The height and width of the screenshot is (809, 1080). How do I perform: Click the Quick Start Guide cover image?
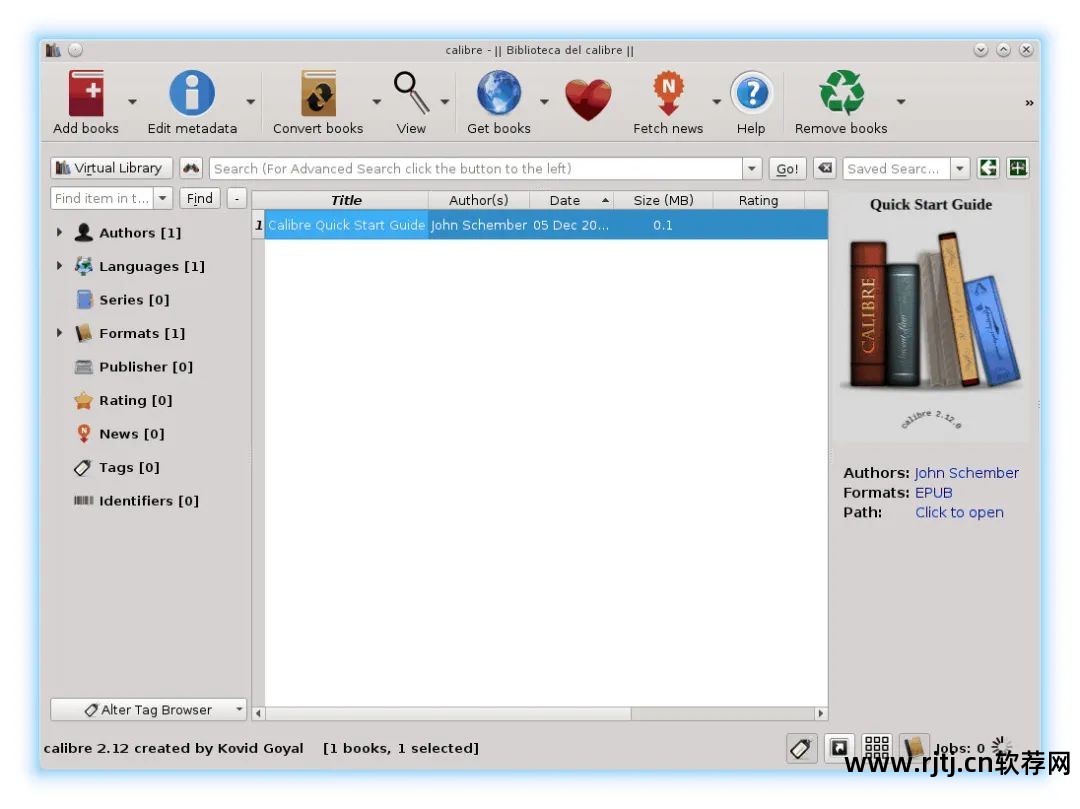[931, 315]
